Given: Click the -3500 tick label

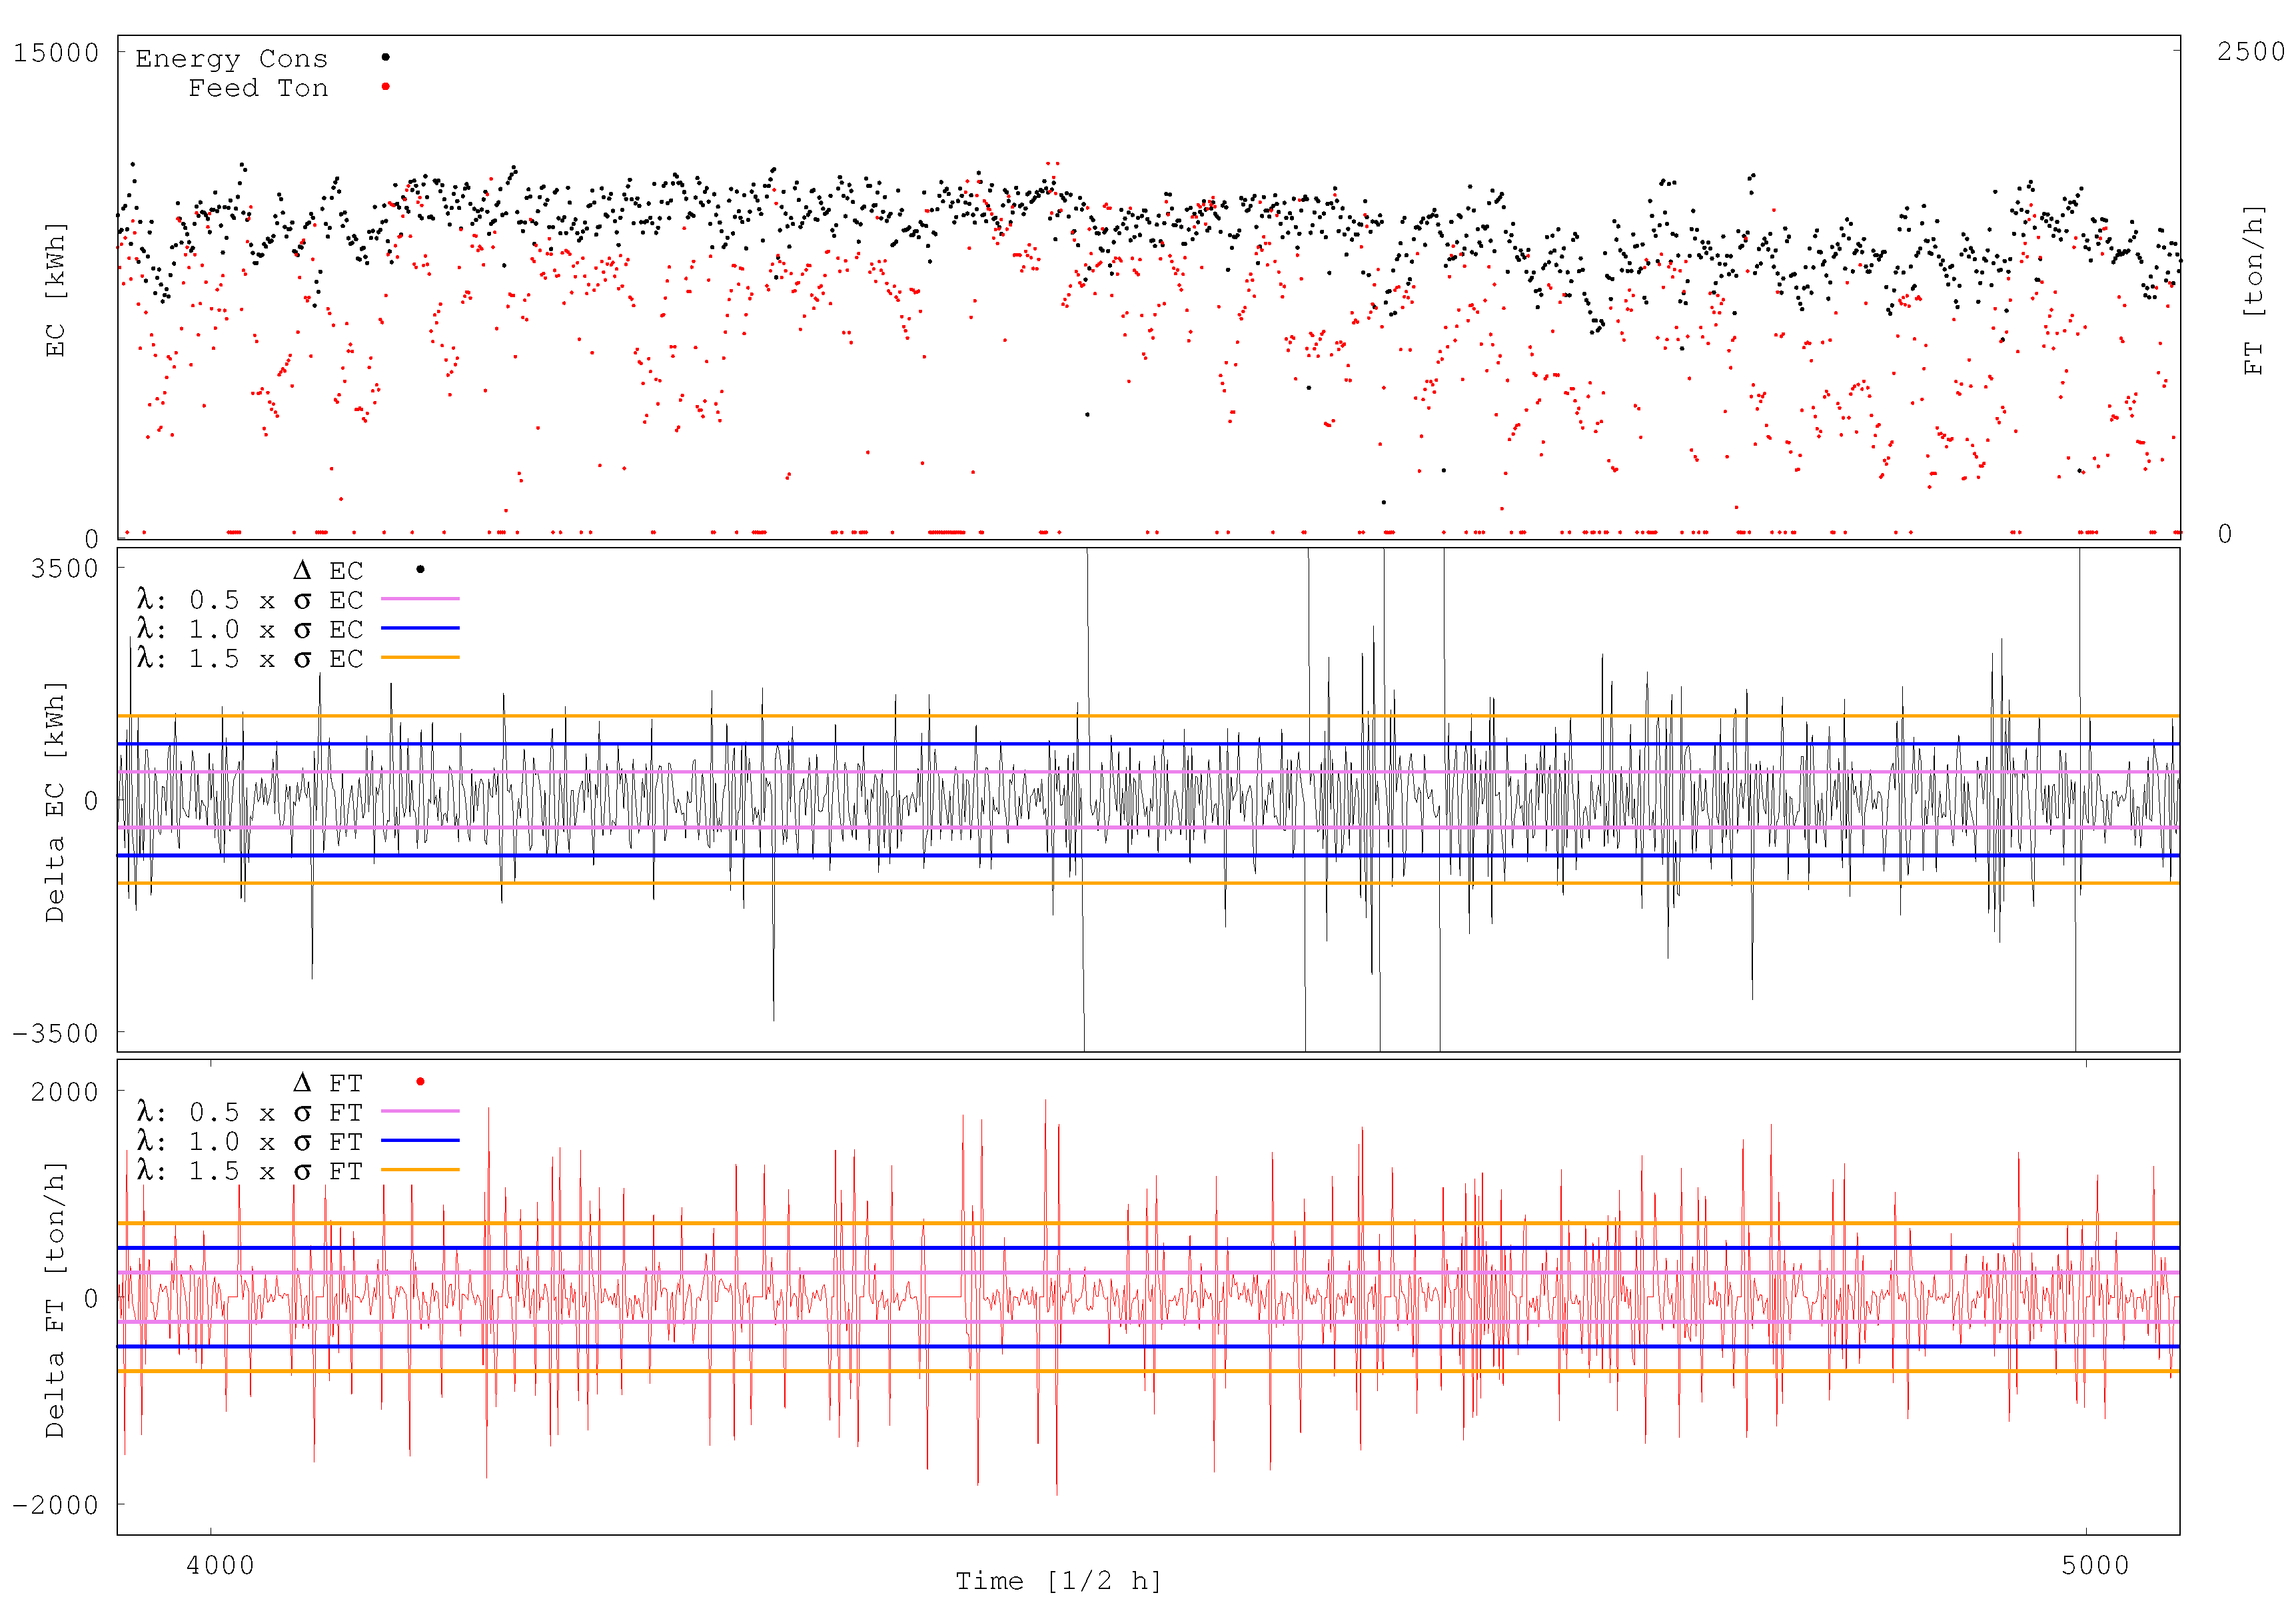Looking at the screenshot, I should tap(56, 1033).
